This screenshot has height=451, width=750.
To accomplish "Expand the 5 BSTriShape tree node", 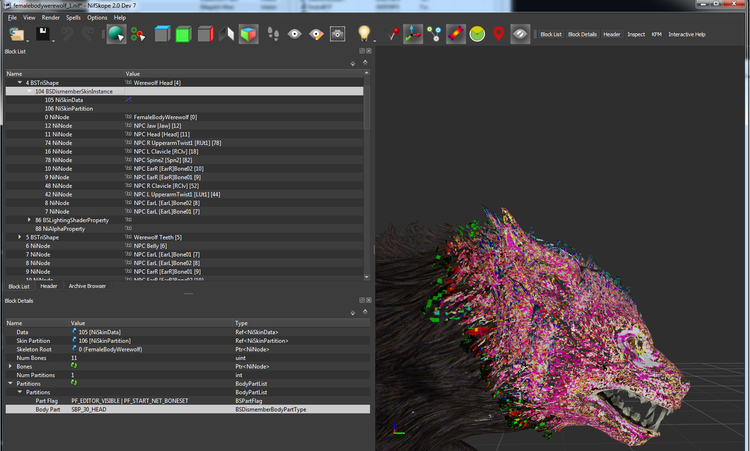I will pyautogui.click(x=20, y=237).
